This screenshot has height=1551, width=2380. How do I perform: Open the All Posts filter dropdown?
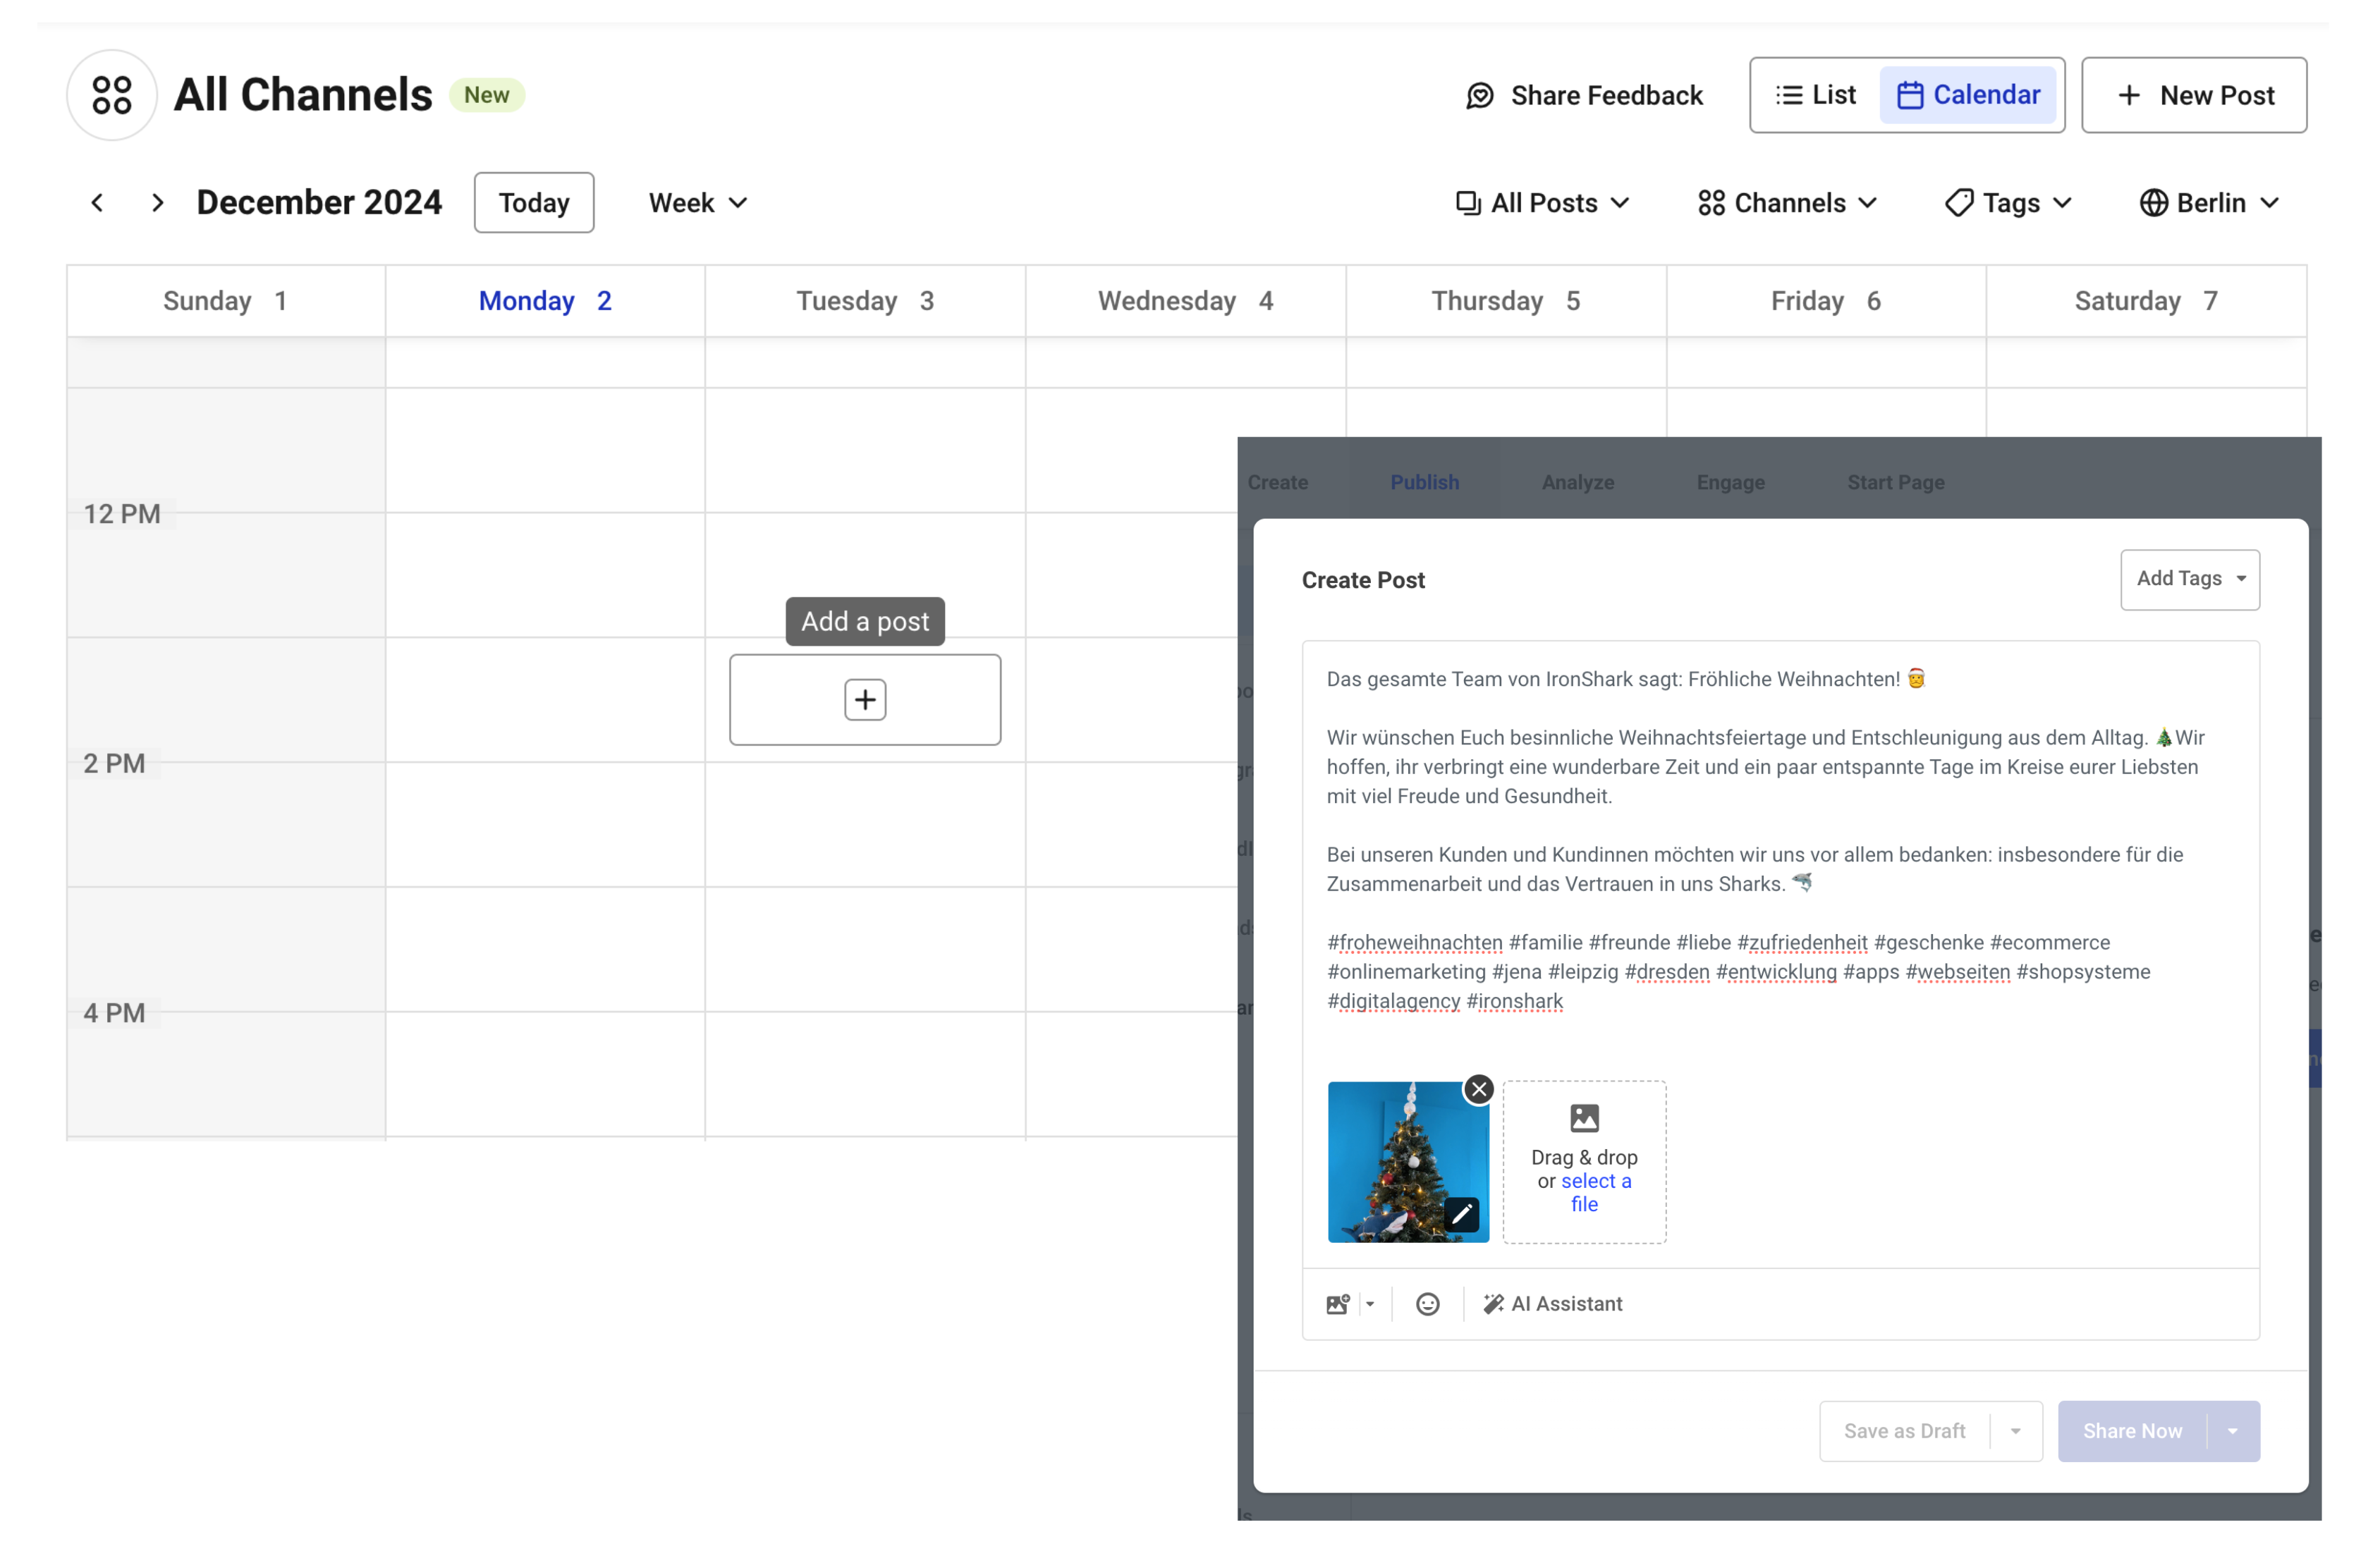pyautogui.click(x=1542, y=203)
